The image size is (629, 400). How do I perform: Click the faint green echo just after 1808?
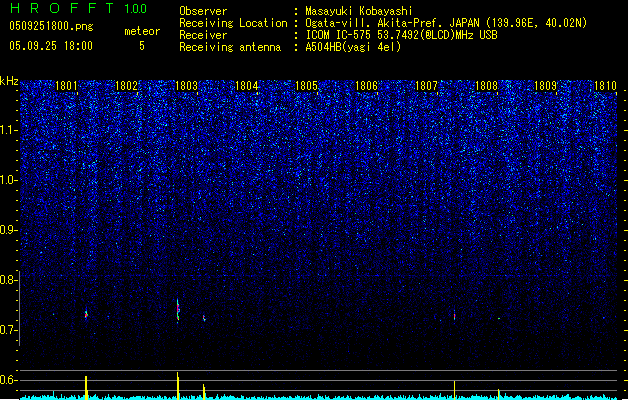(499, 319)
